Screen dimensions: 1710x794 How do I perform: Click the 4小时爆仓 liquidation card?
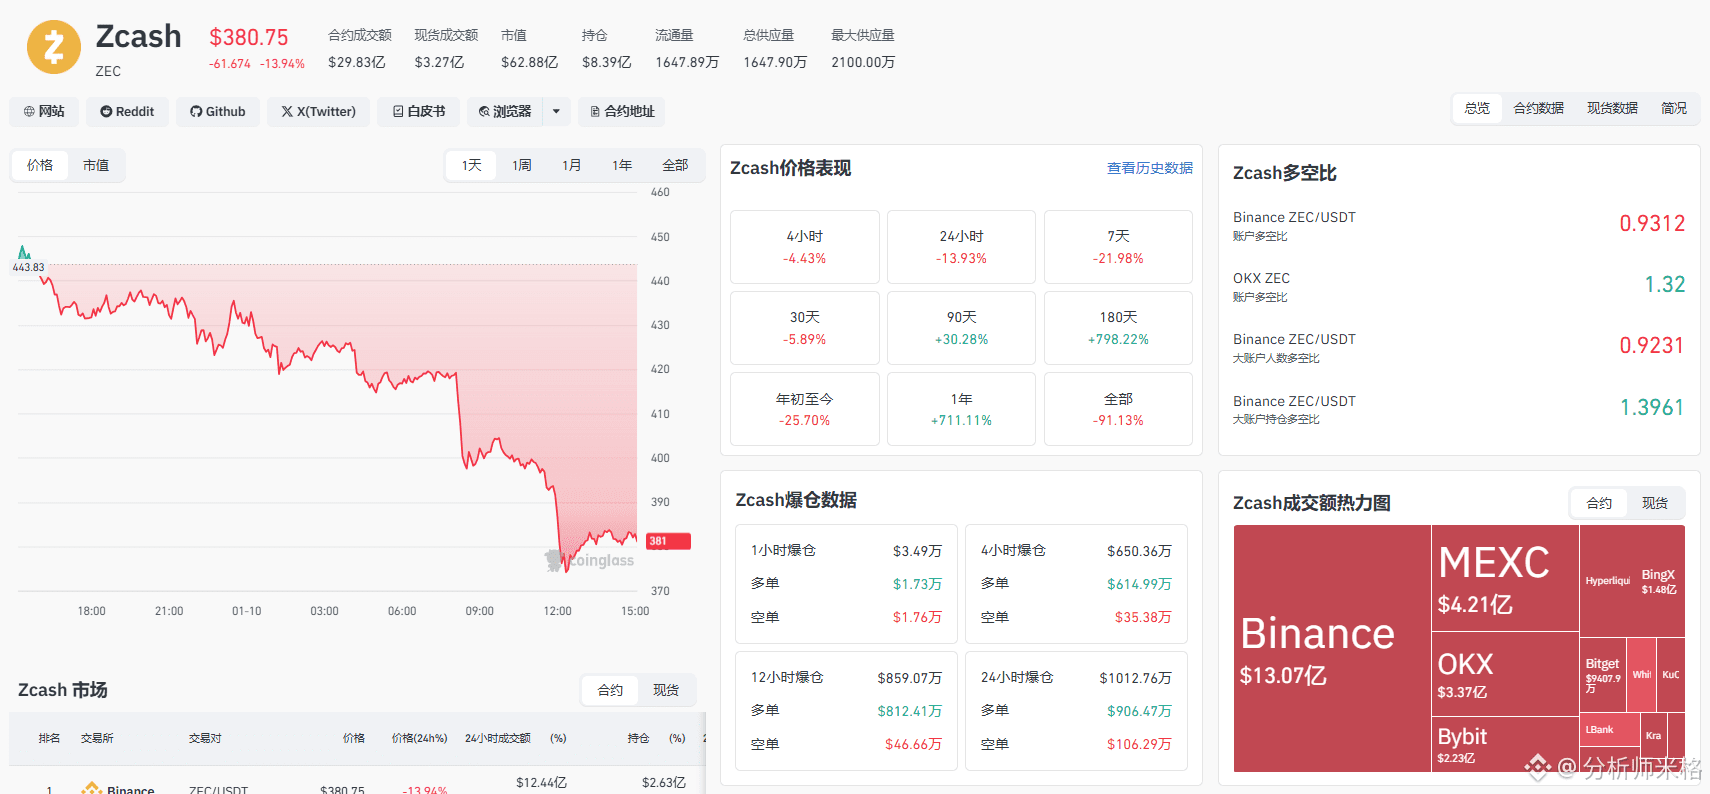[1077, 584]
